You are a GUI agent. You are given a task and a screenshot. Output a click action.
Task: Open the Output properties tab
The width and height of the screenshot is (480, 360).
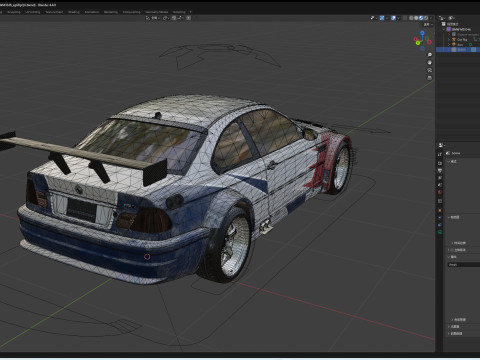pos(440,170)
